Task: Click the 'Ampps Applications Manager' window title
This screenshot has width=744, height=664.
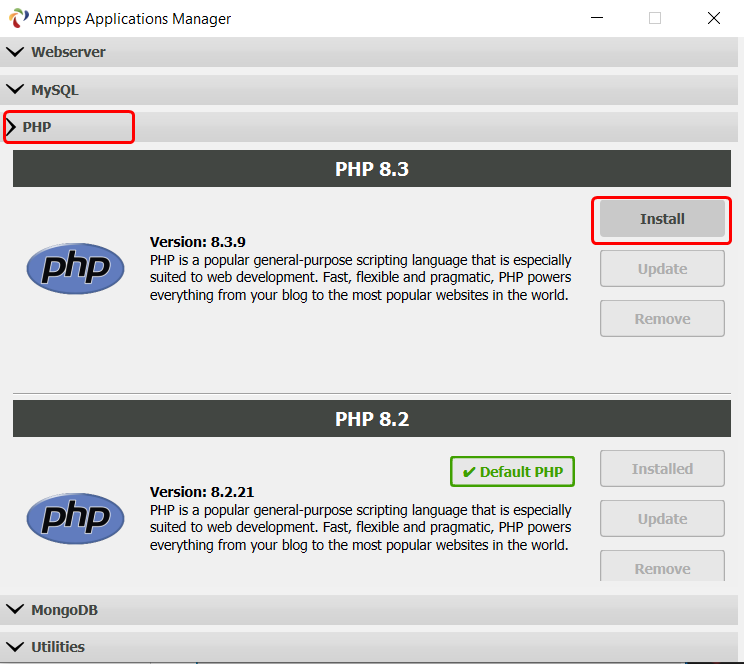Action: click(132, 19)
